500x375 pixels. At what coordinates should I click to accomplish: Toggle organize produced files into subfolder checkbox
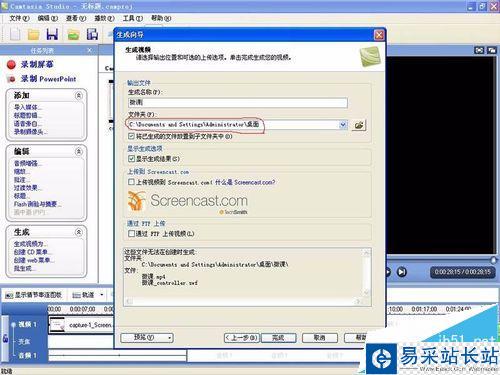131,136
